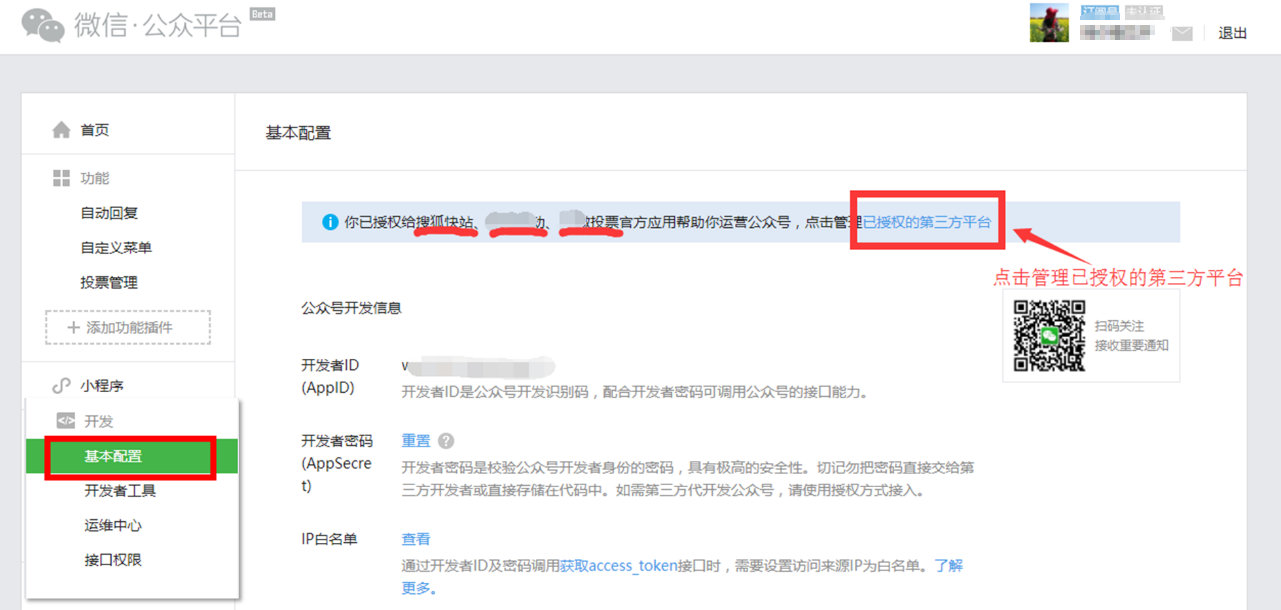Click the info icon in the authorization banner
Image resolution: width=1281 pixels, height=610 pixels.
(331, 222)
